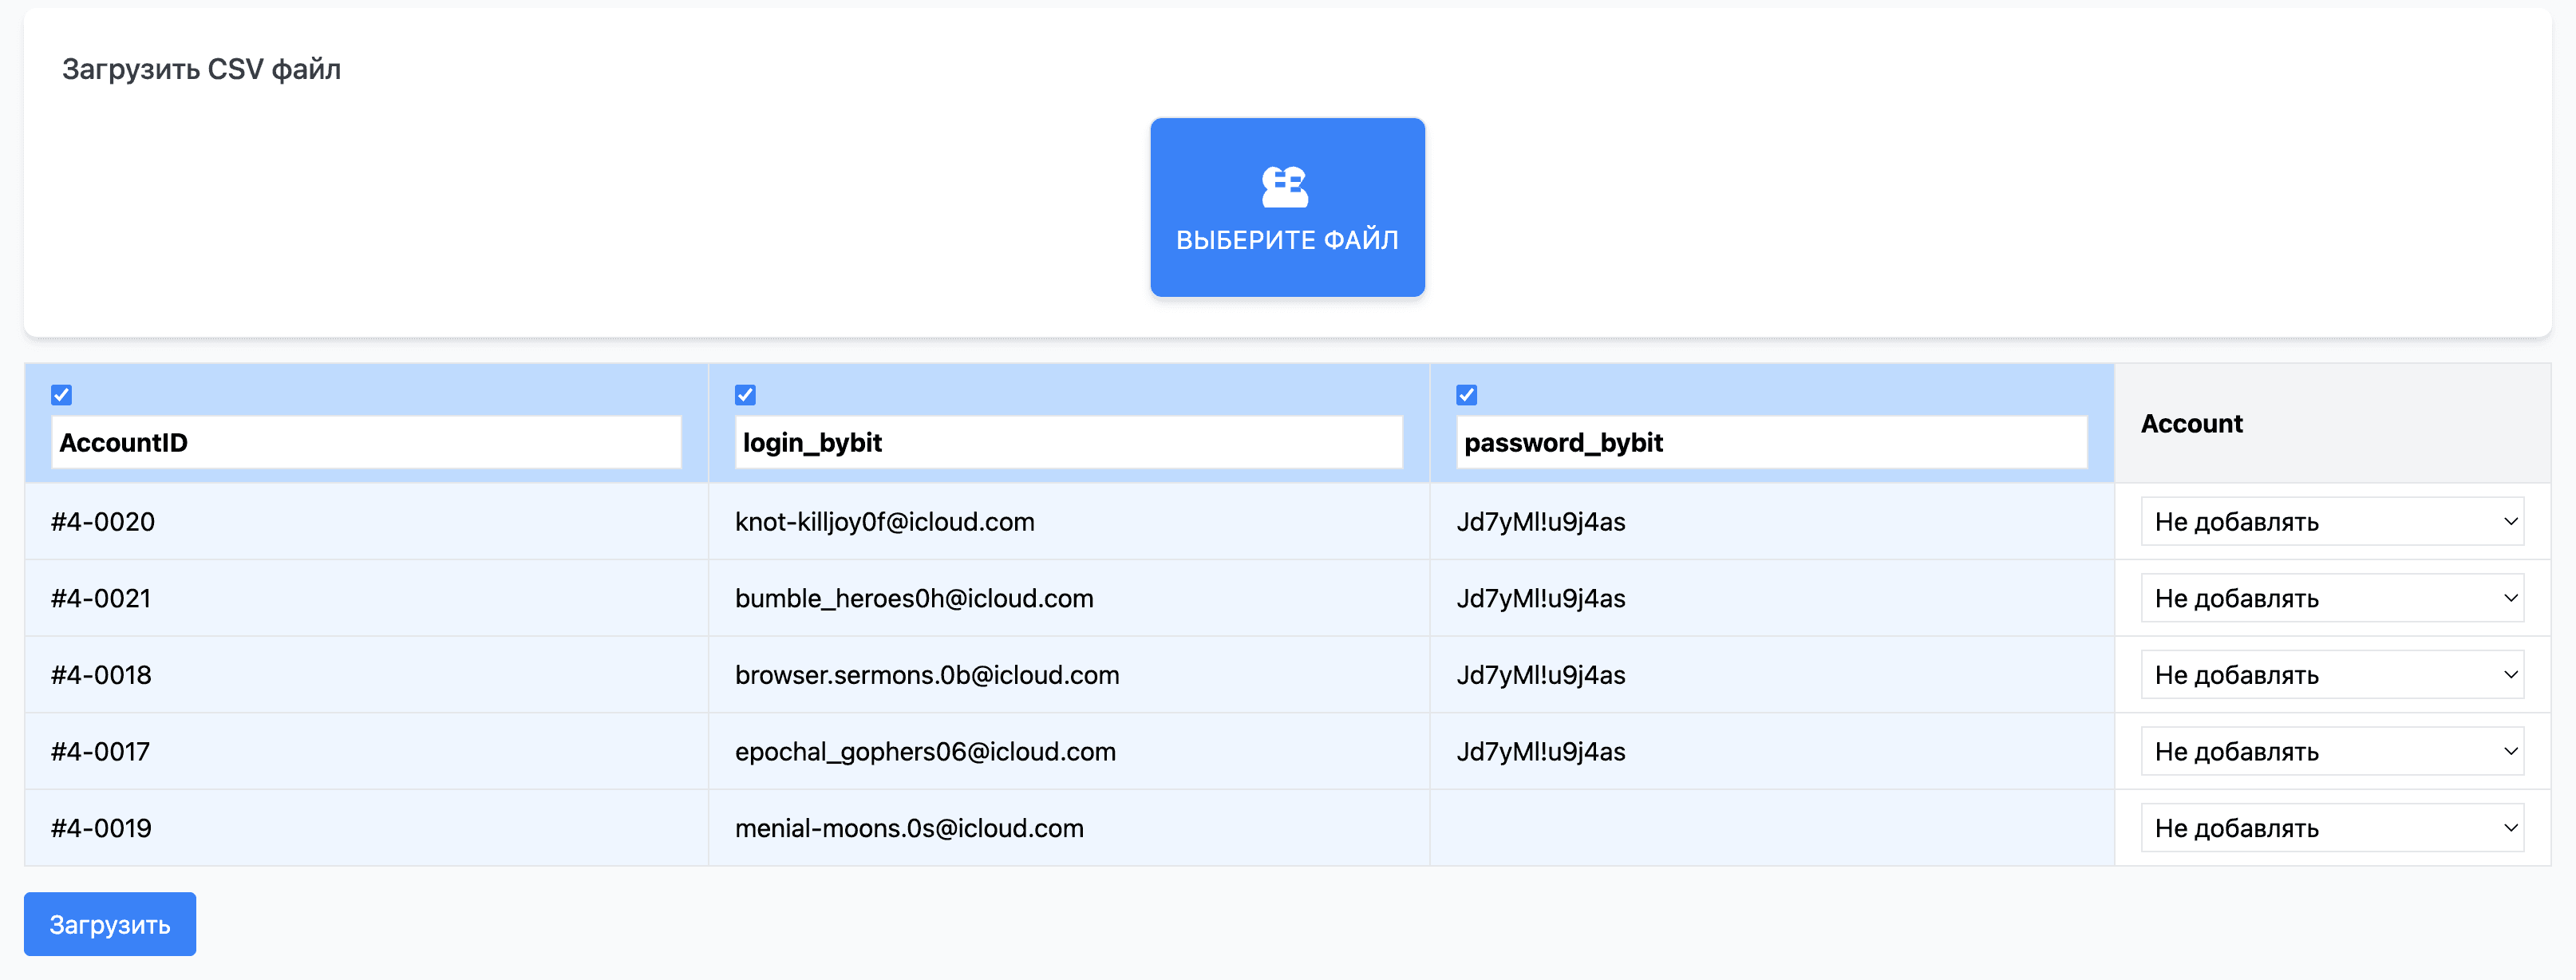The image size is (2576, 980).
Task: Click the Загрузить submit button
Action: (110, 924)
